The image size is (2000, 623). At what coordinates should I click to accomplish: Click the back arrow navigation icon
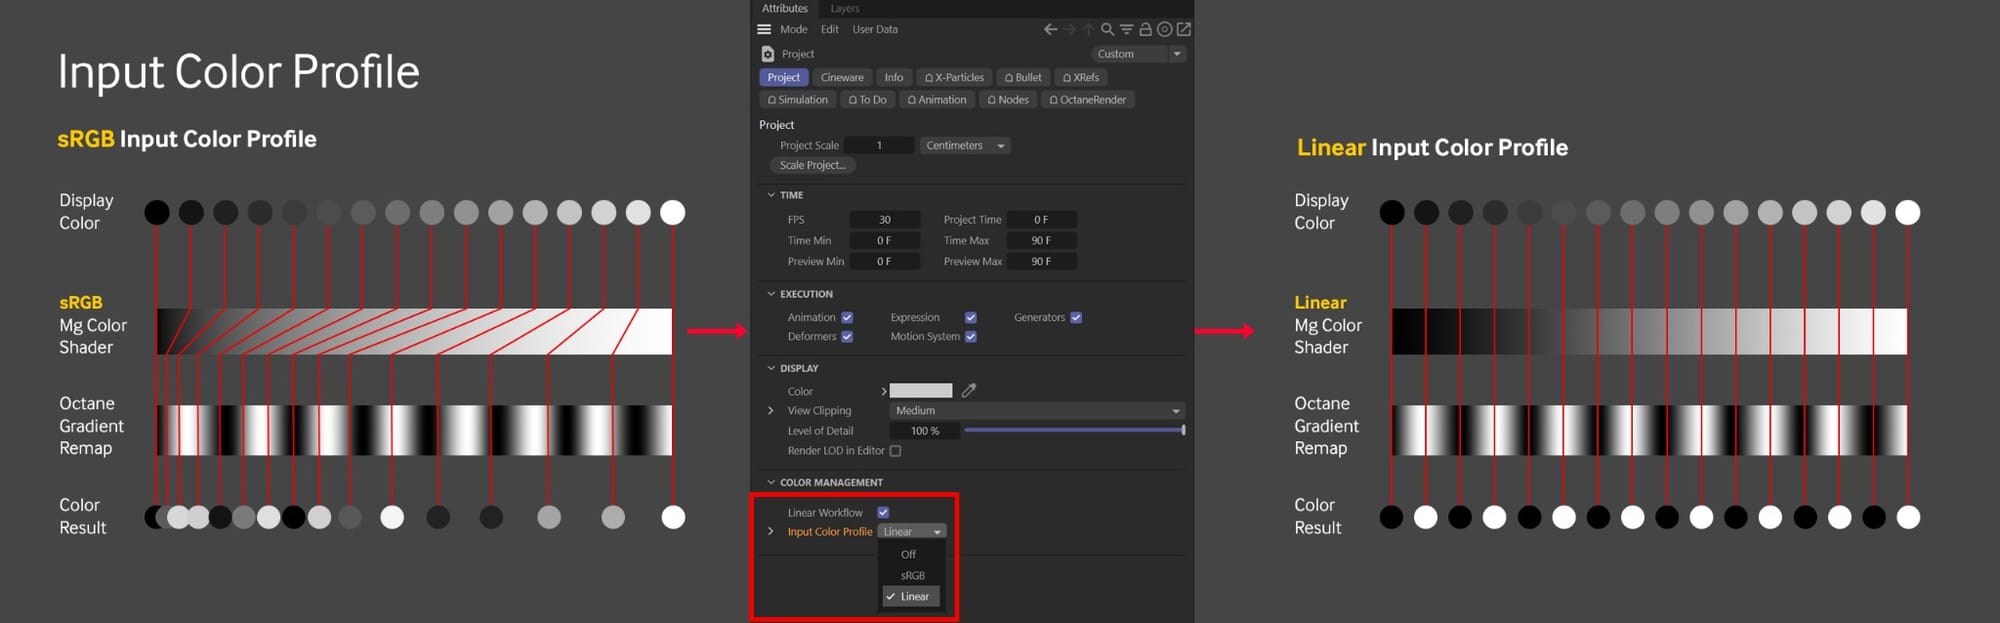[x=1050, y=29]
